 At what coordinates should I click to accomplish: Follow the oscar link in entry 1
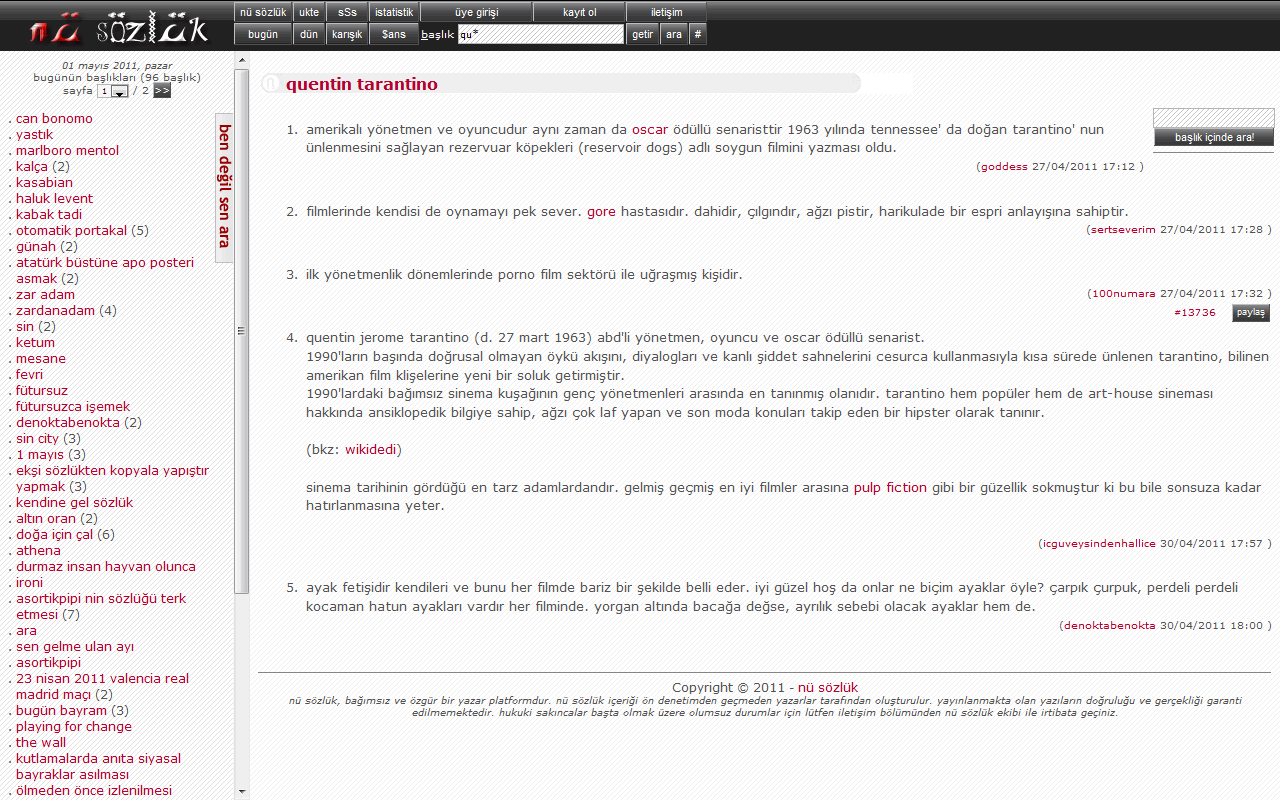pyautogui.click(x=649, y=130)
